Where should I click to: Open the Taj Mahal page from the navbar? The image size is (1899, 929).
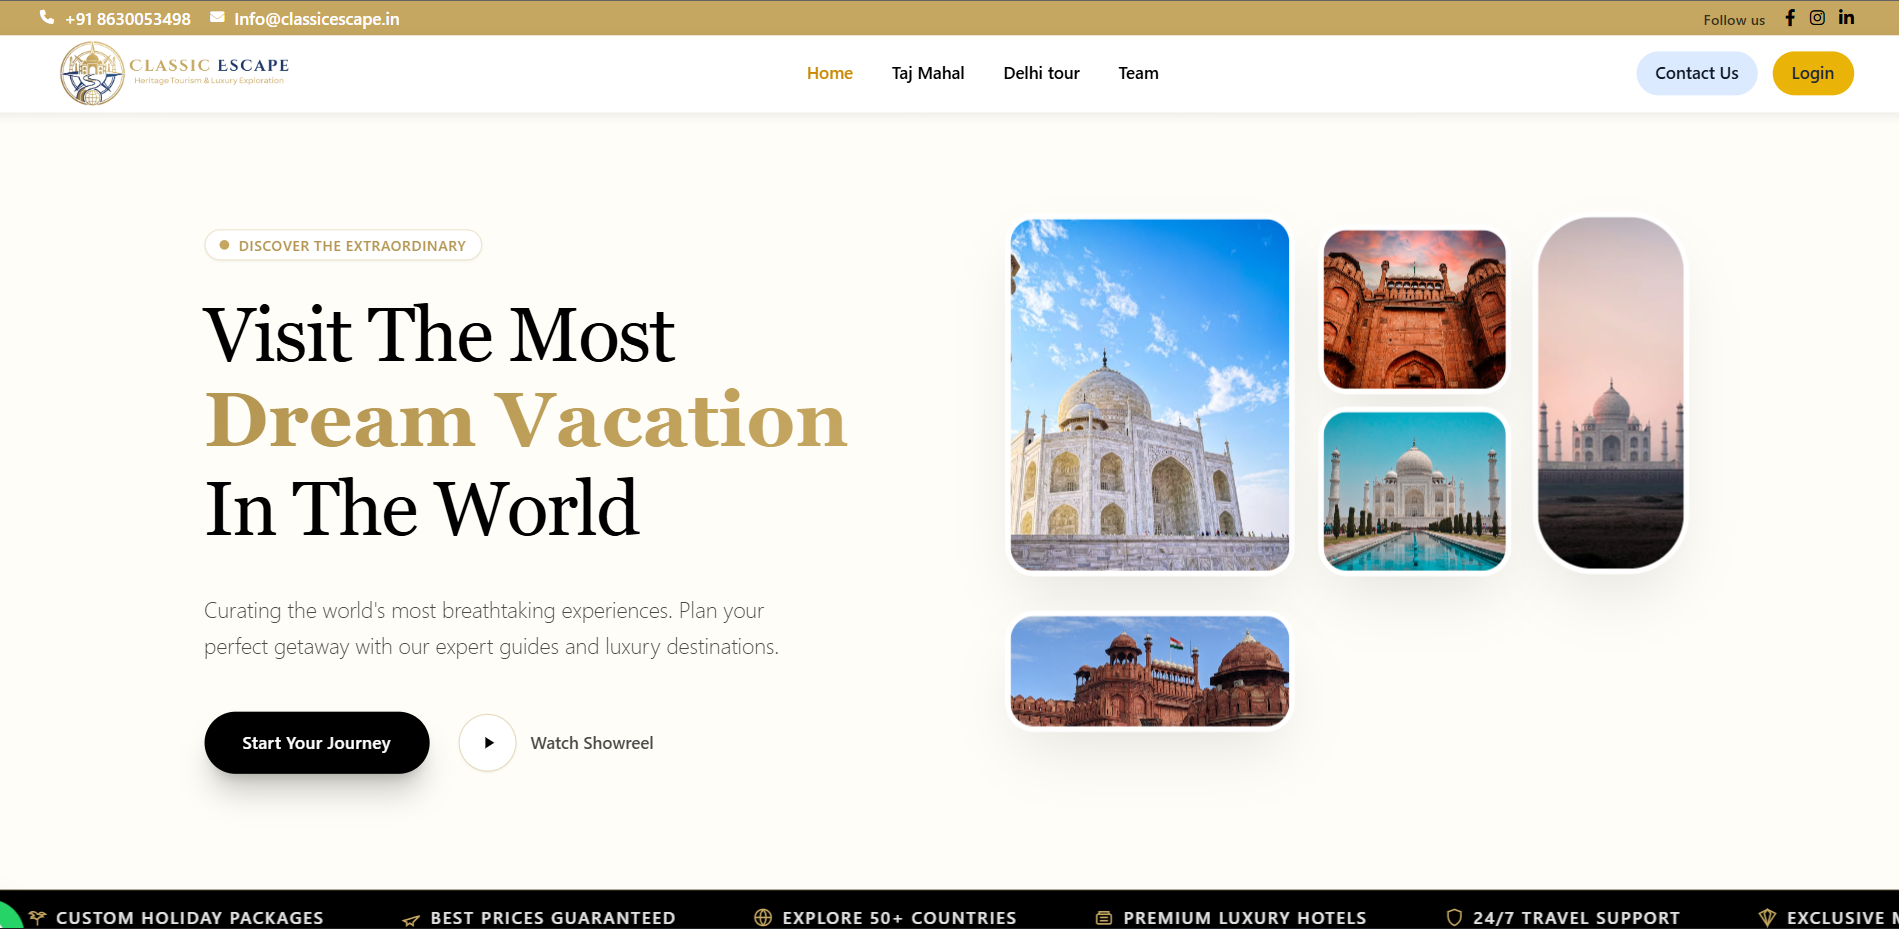927,73
